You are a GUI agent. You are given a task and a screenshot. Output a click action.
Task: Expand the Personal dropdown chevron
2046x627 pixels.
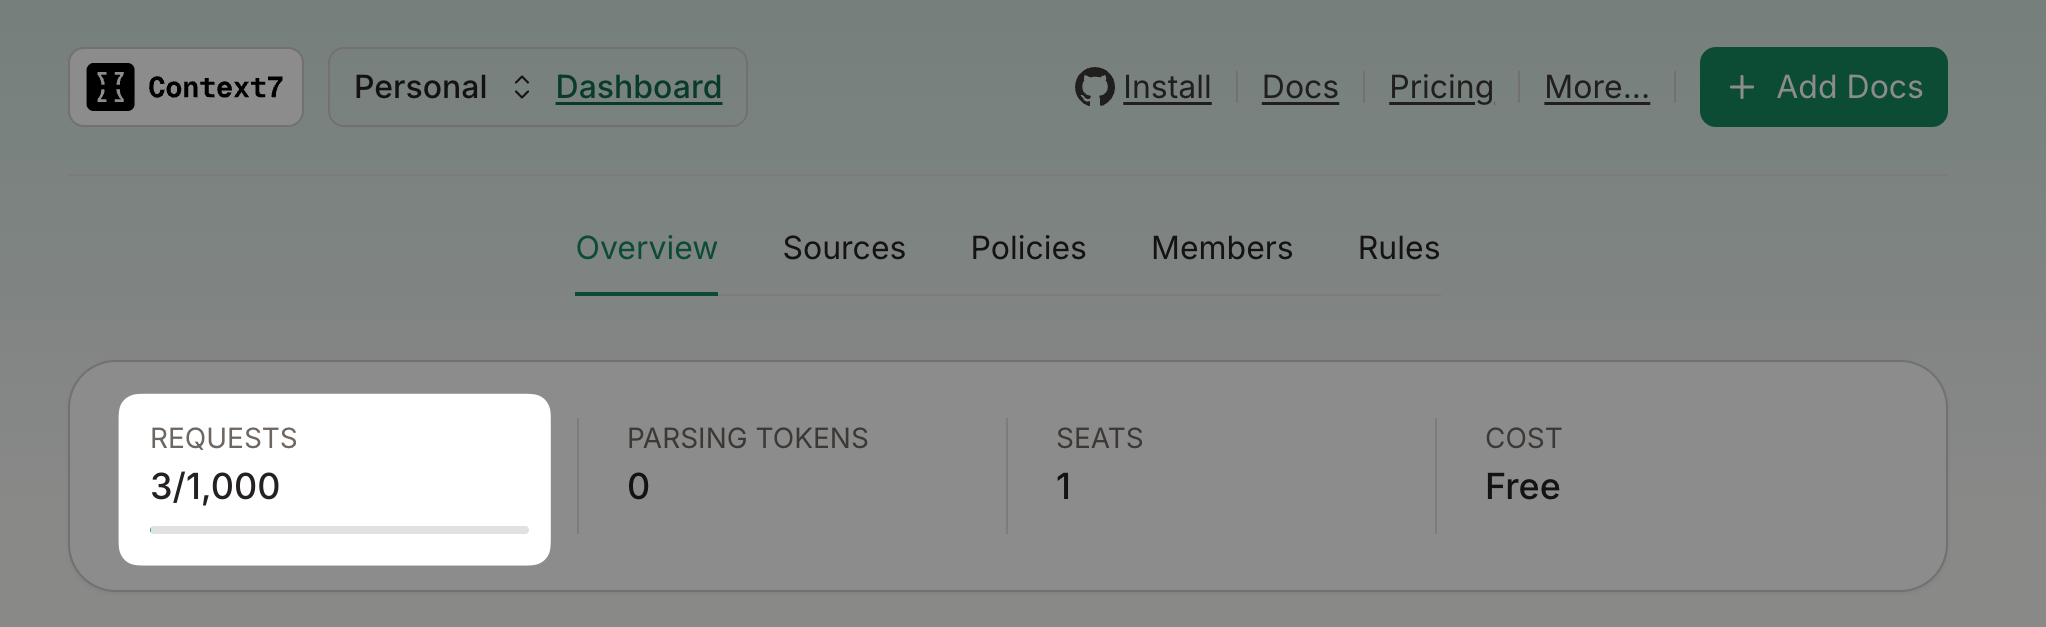point(521,87)
